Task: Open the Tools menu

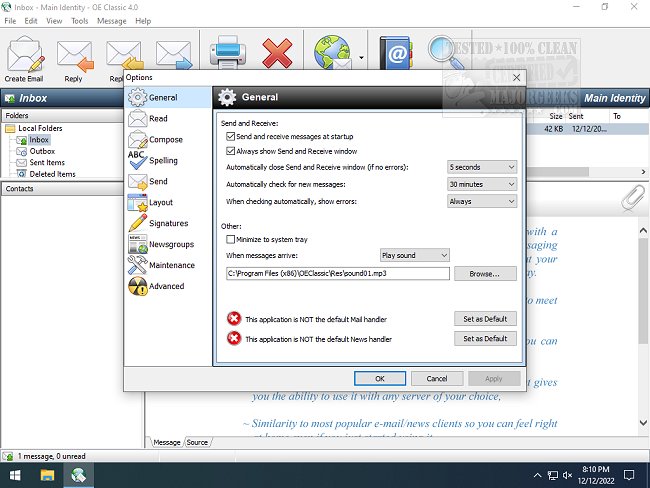Action: tap(80, 21)
